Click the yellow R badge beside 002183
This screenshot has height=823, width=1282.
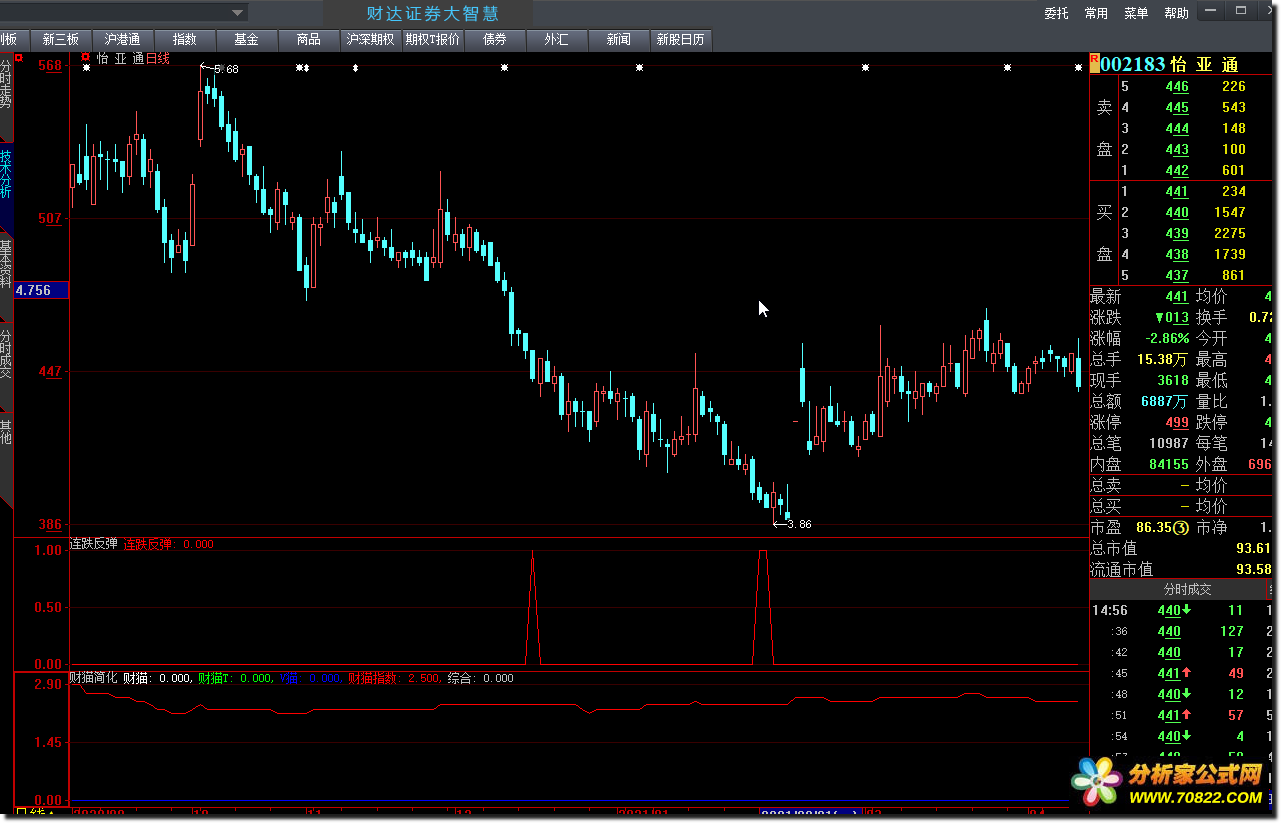coord(1095,64)
